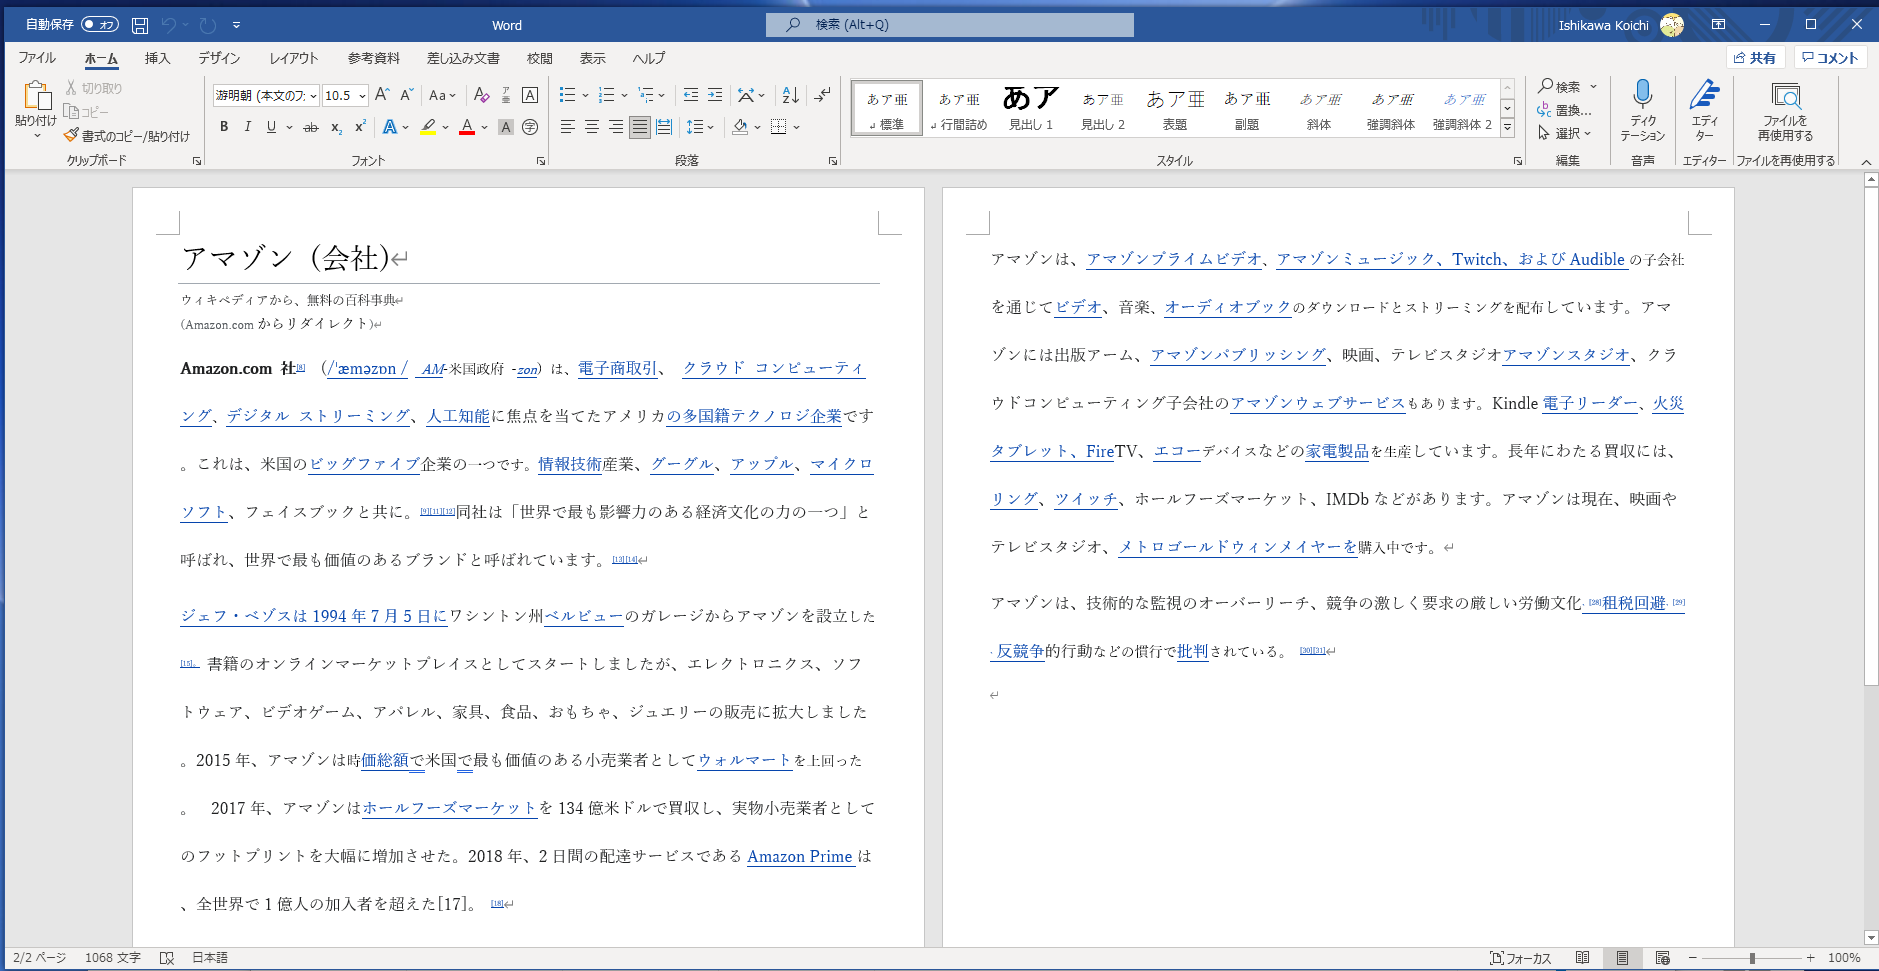Expand the styles gallery
Viewport: 1879px width, 971px height.
(x=1507, y=128)
